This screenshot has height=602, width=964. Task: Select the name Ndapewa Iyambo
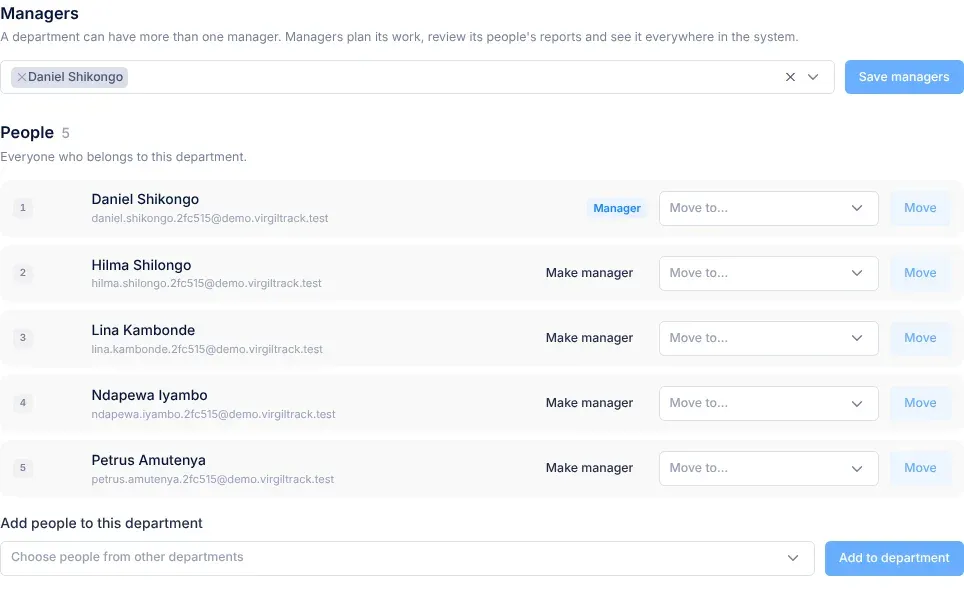(149, 395)
